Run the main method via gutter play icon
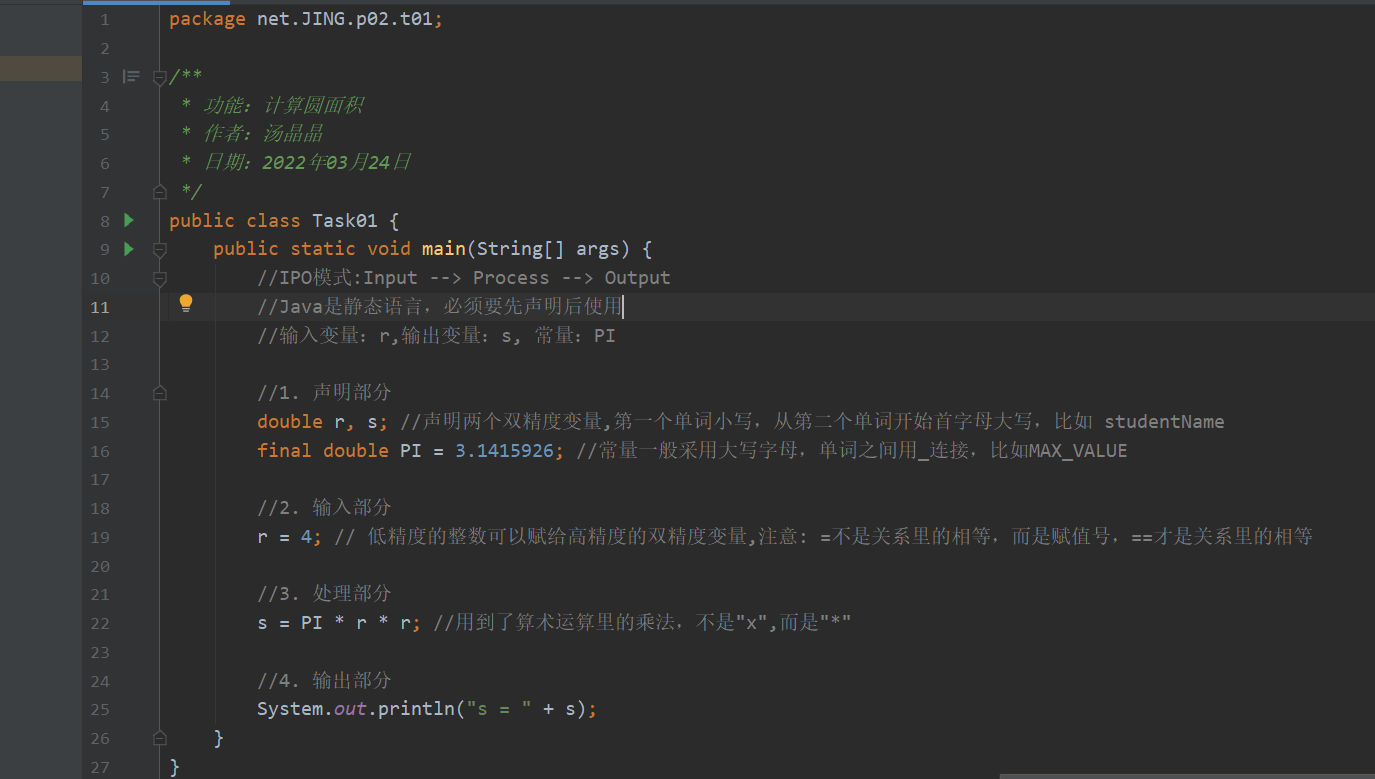The image size is (1375, 779). (x=128, y=248)
